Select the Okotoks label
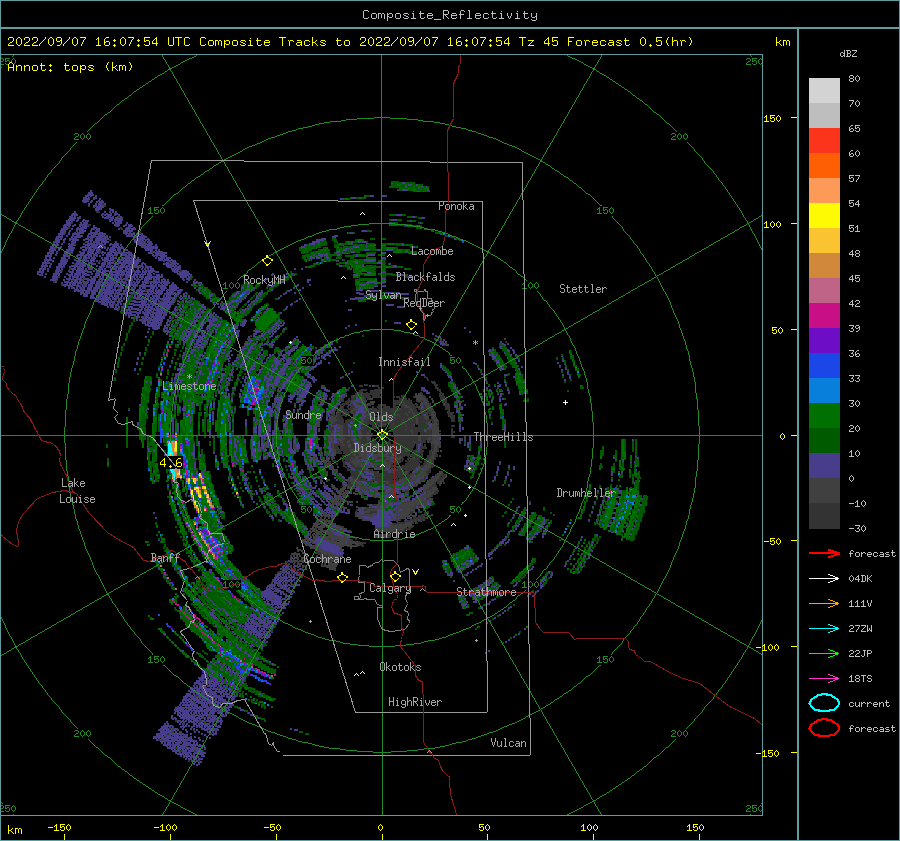Screen dimensions: 900x841 tap(400, 667)
